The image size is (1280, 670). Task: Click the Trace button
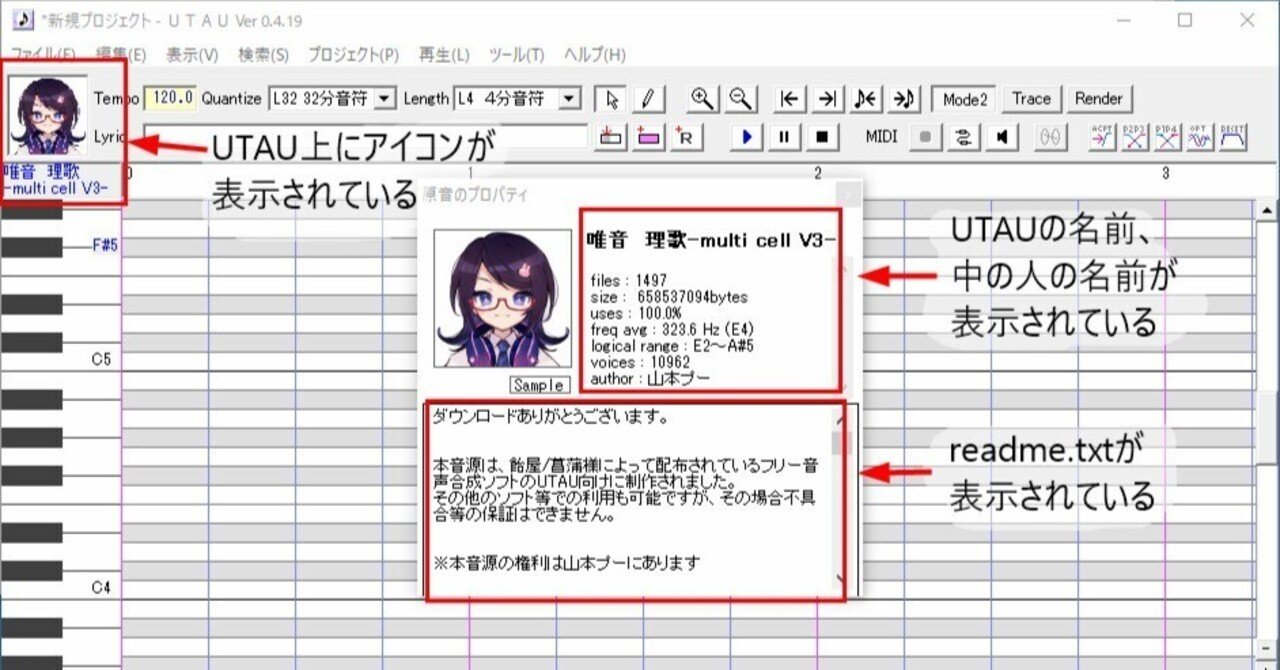1030,98
